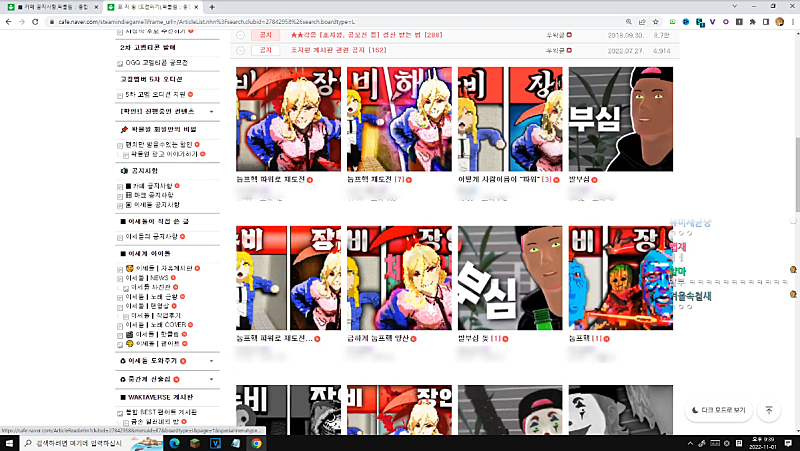The image size is (800, 451).
Task: Expand the 이세돌 도와주기 sidebar section
Action: point(212,360)
